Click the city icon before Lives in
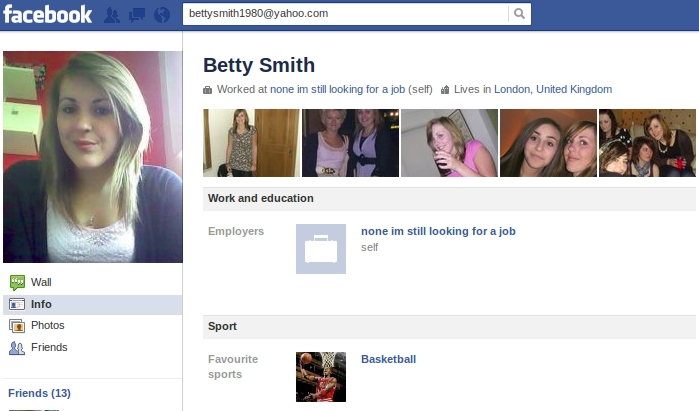This screenshot has height=411, width=699. [444, 90]
